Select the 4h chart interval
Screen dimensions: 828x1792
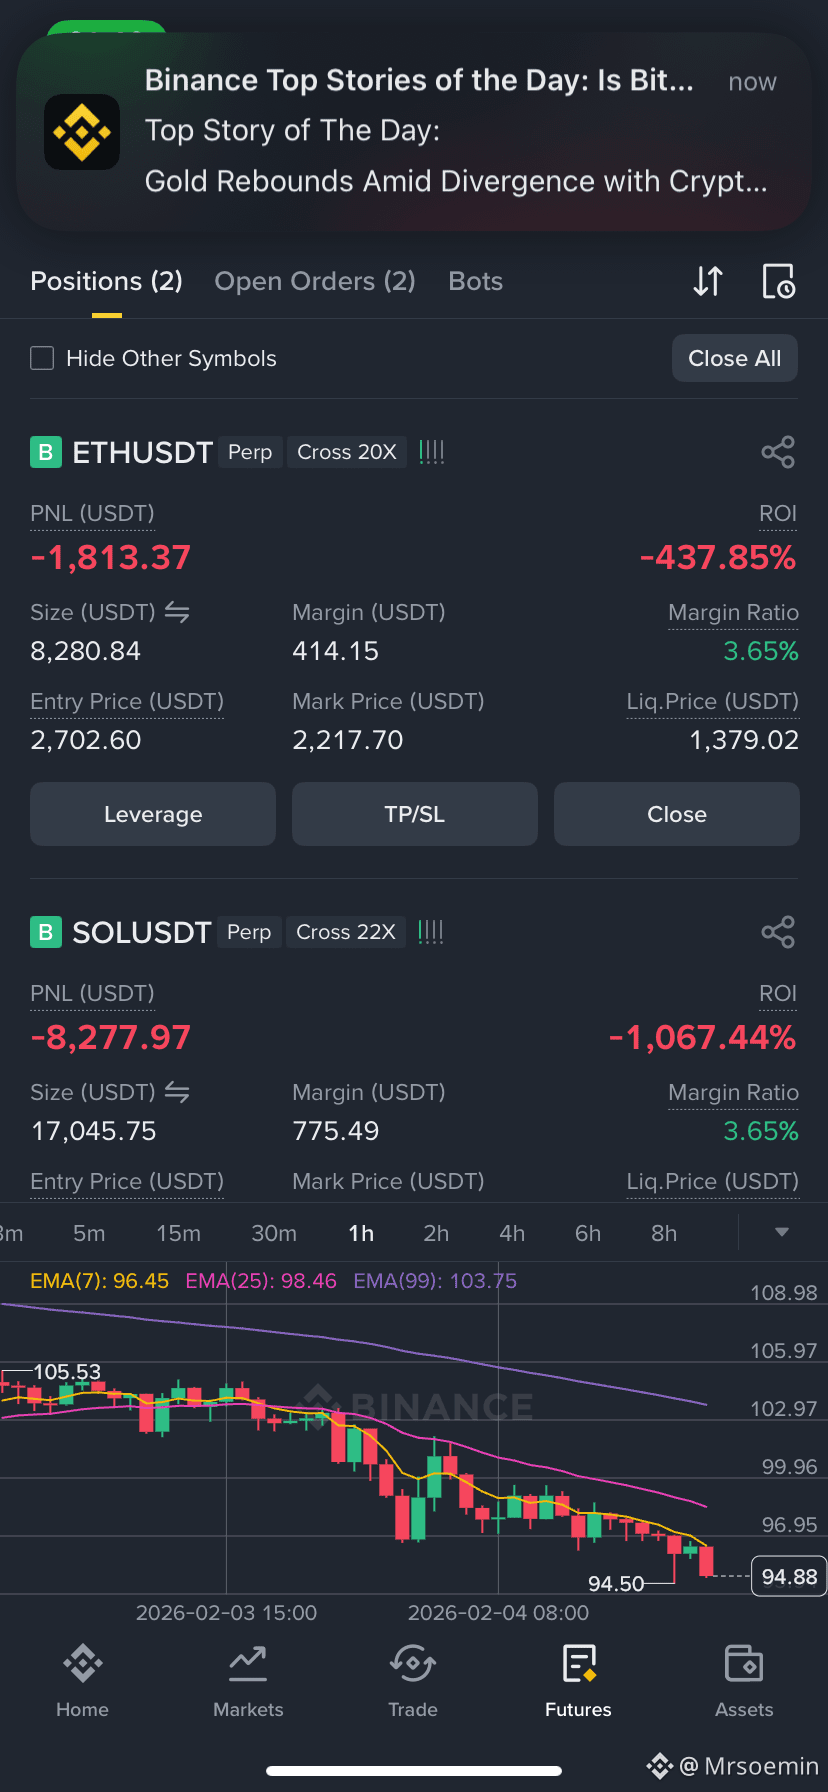[512, 1233]
